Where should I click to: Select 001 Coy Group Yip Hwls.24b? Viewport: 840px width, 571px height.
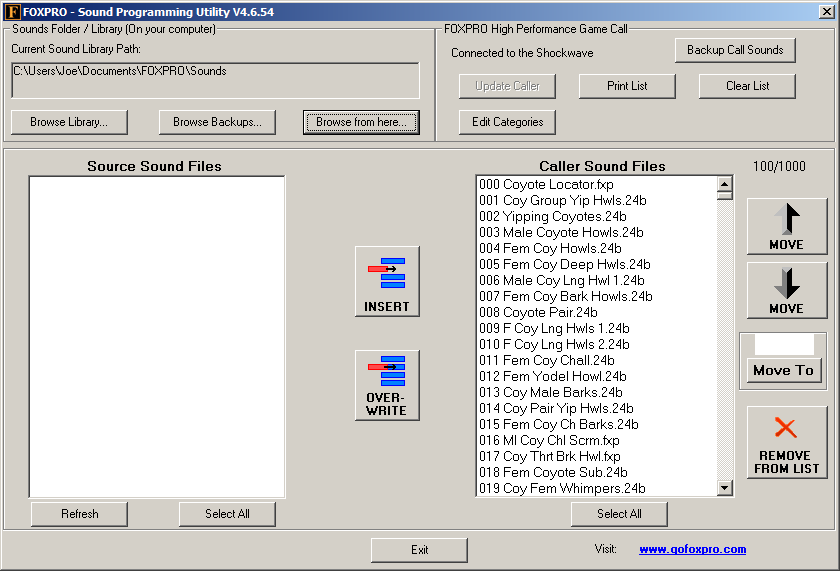597,200
